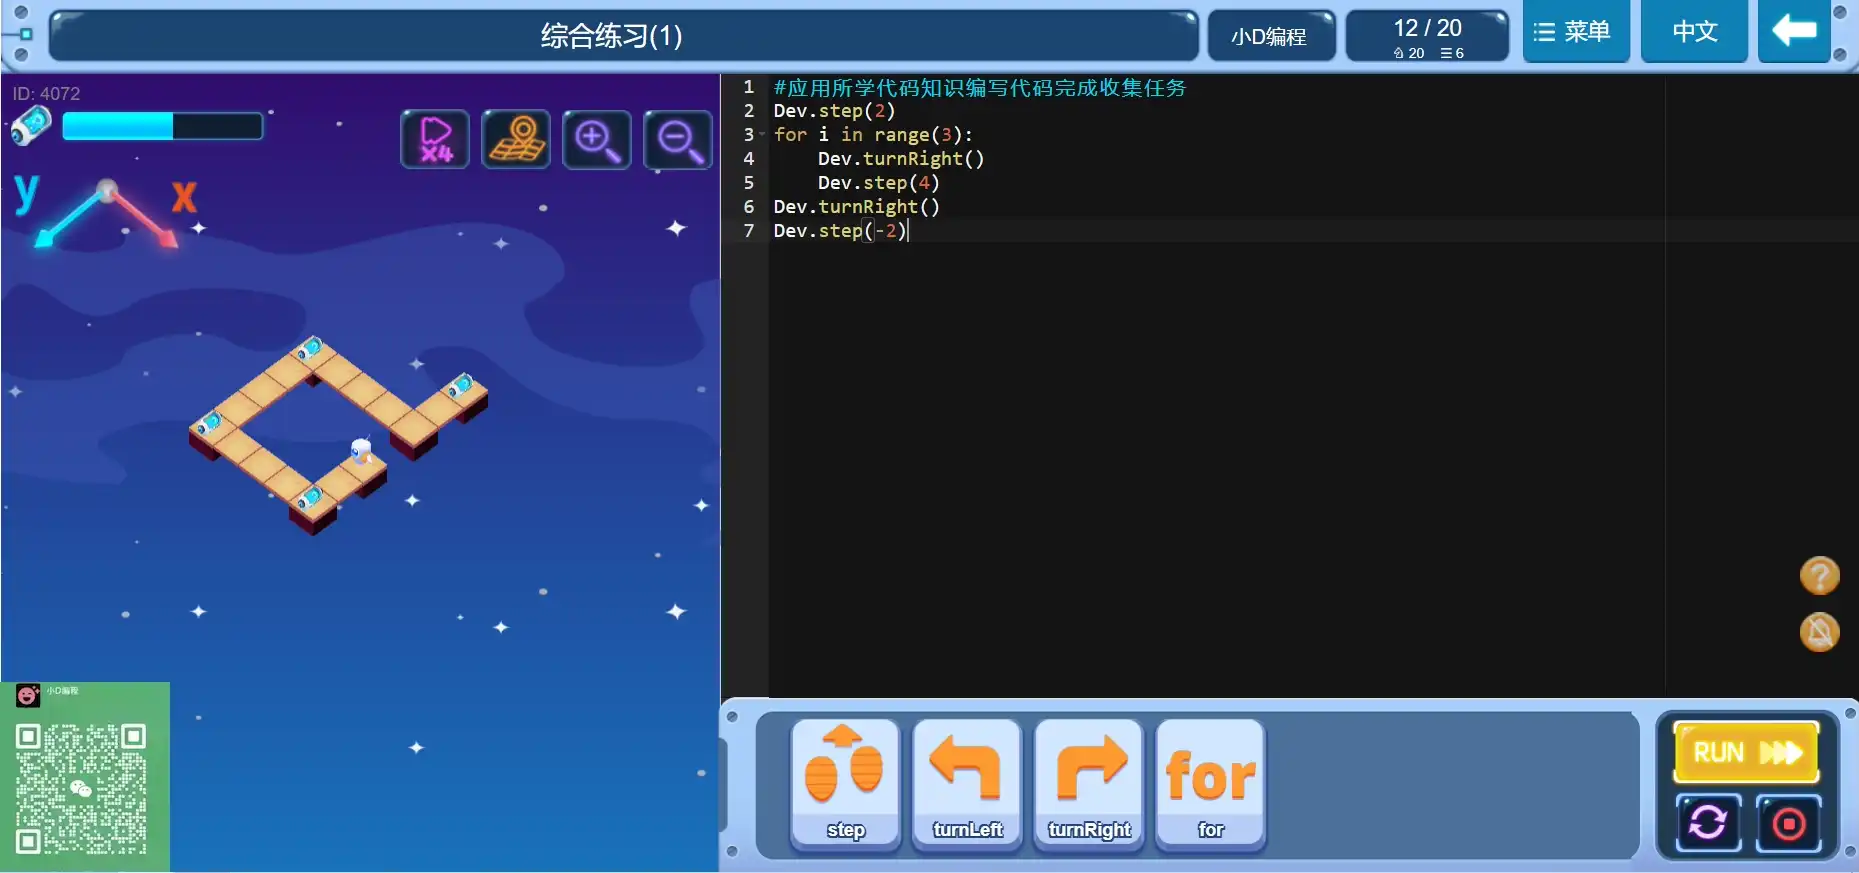Open the help question mark
Viewport: 1859px width, 873px height.
click(1819, 576)
